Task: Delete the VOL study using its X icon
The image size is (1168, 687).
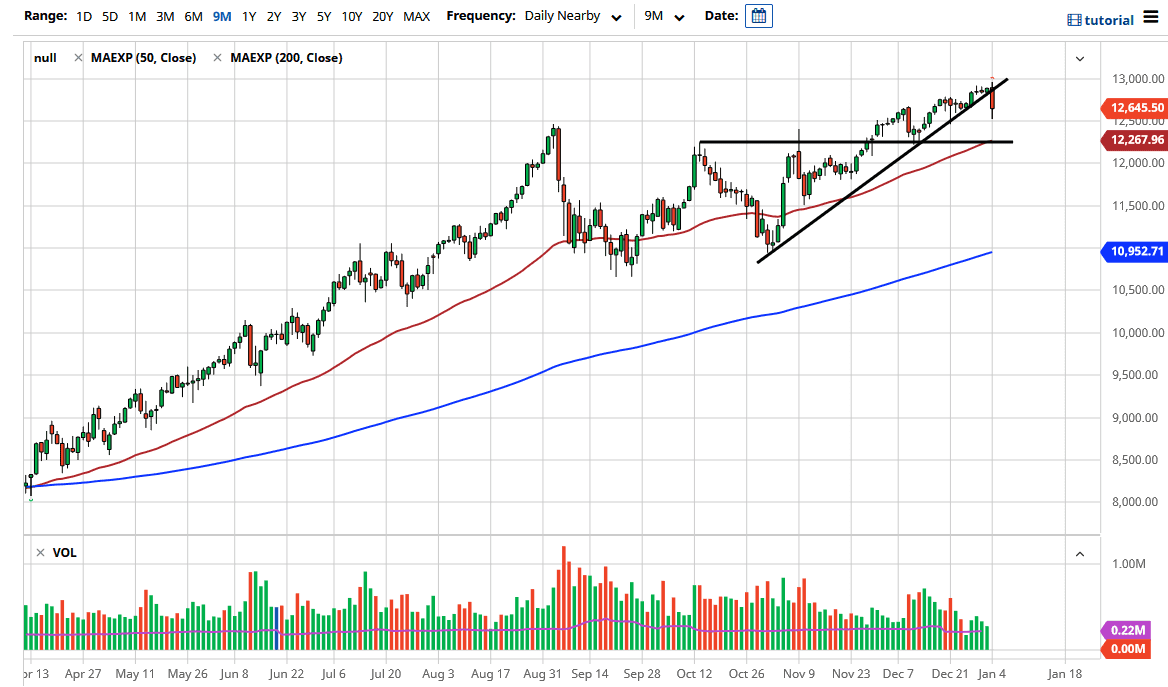Action: pos(39,551)
